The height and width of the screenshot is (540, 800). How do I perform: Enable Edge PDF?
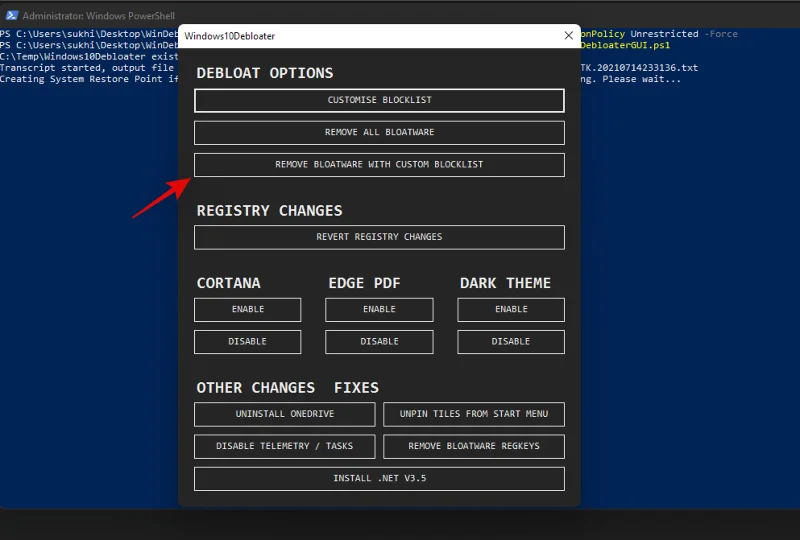(379, 310)
